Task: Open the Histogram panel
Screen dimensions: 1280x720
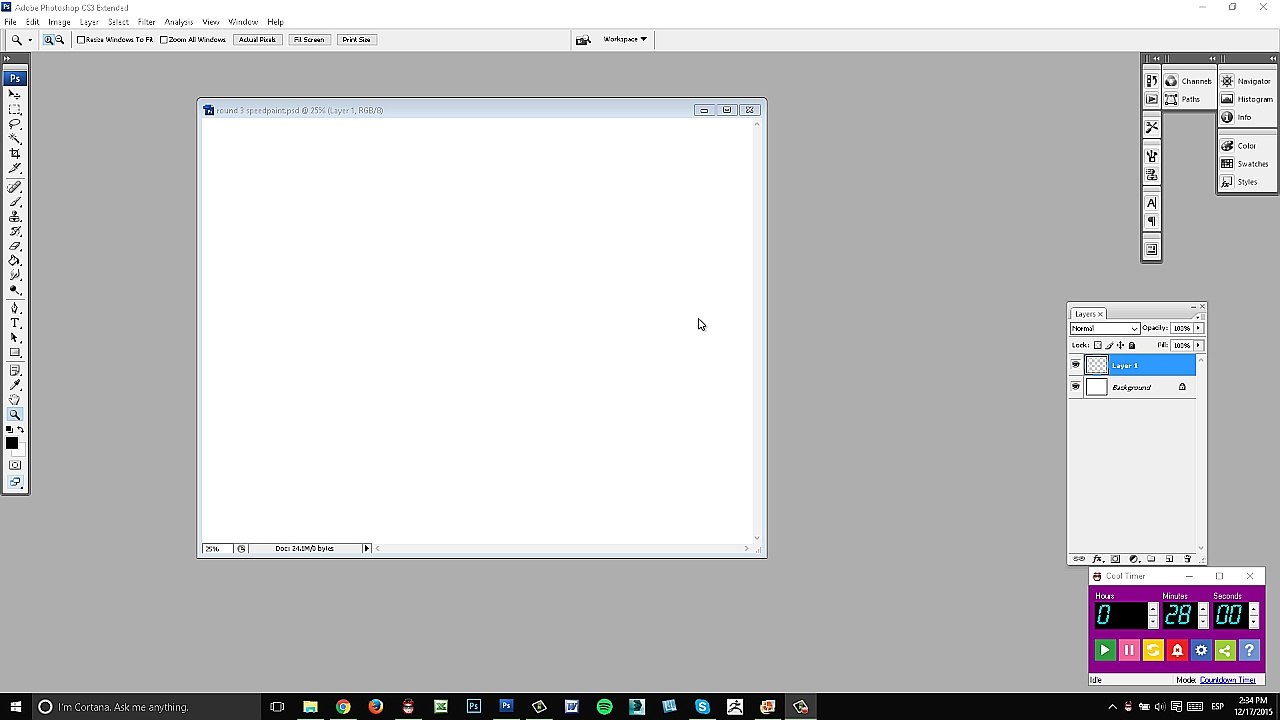Action: [1246, 99]
